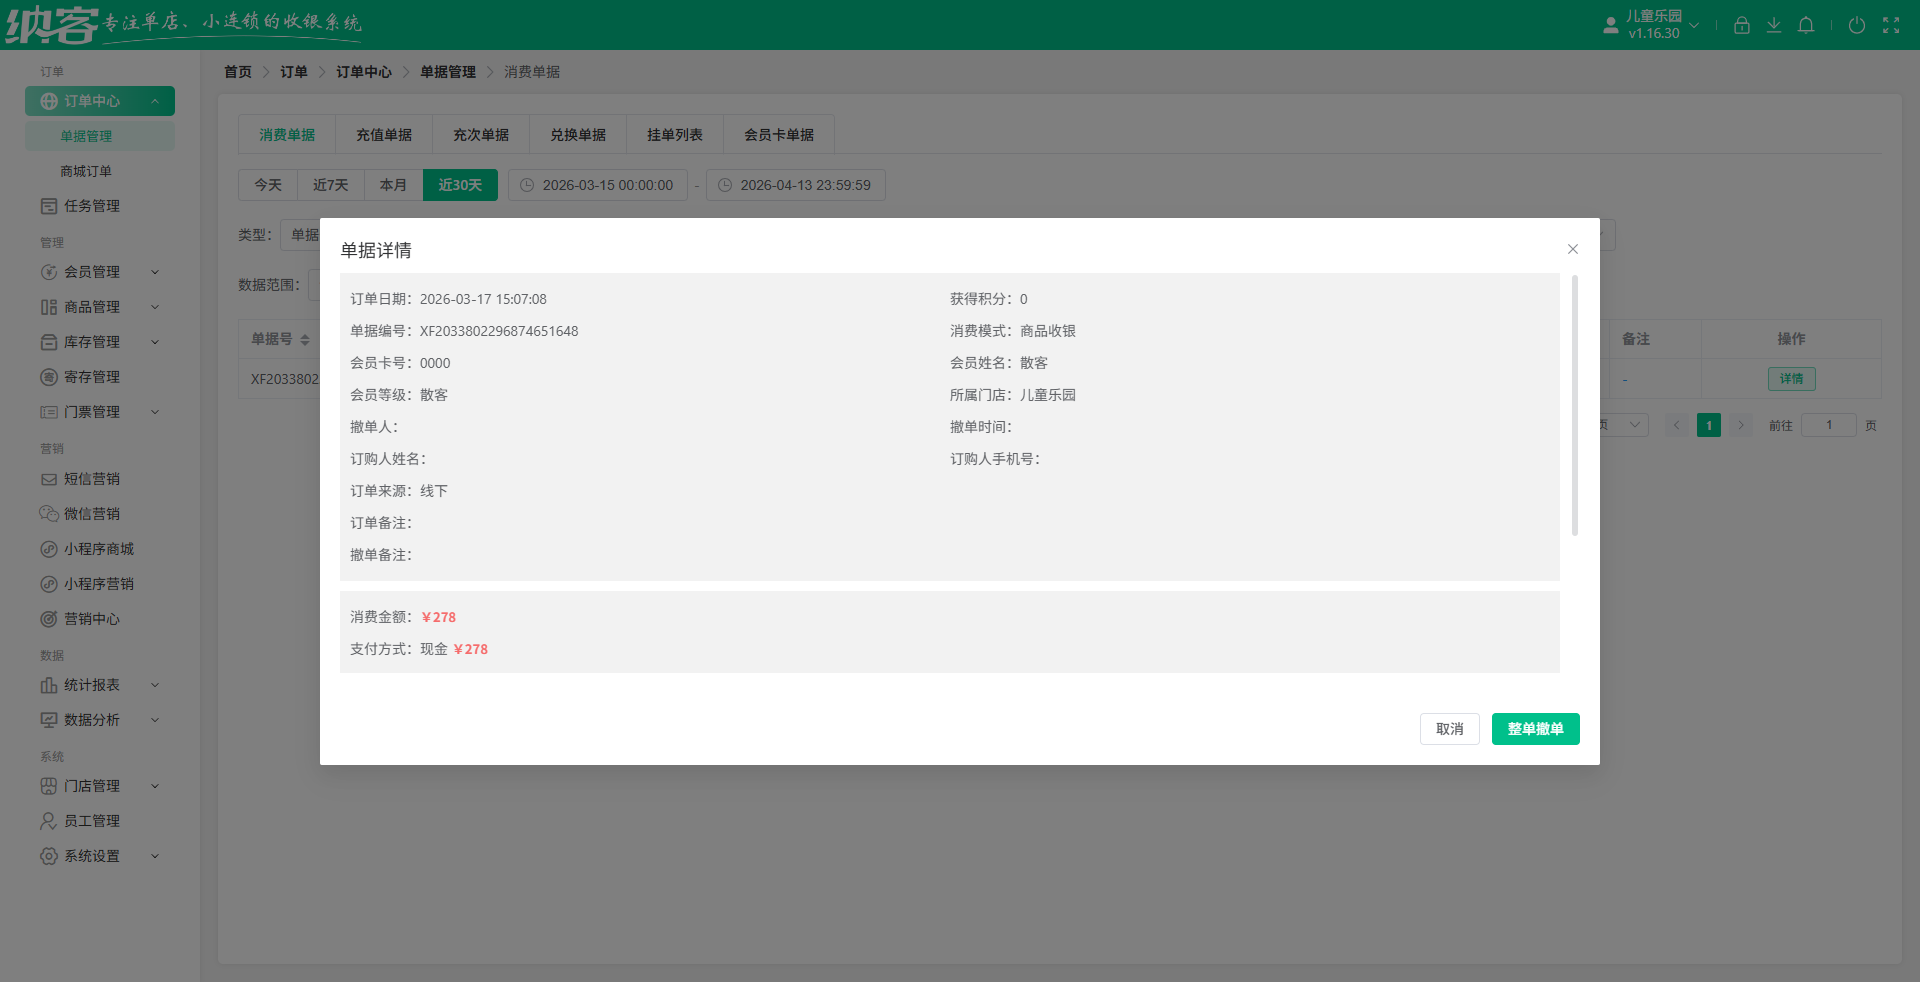This screenshot has width=1920, height=982.
Task: Click the dialog's vertical scrollbar
Action: click(1574, 405)
